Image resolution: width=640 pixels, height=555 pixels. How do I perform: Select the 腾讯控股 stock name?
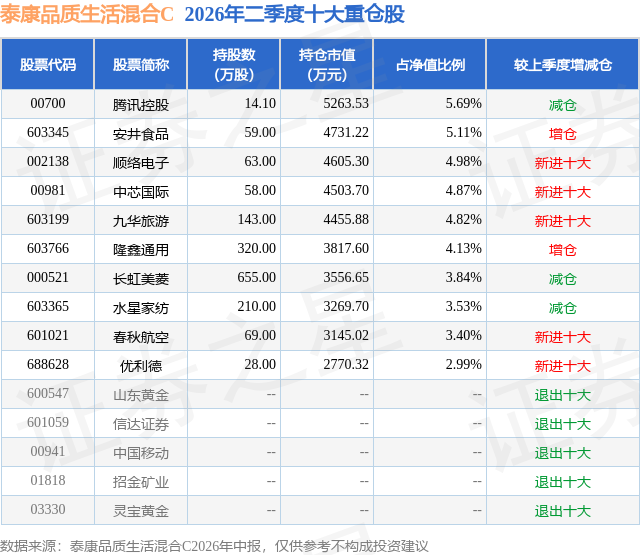coord(141,105)
